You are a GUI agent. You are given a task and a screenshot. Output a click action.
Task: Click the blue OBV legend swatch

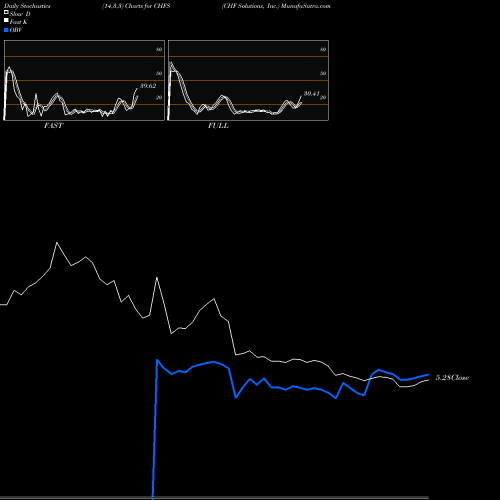tap(6, 30)
